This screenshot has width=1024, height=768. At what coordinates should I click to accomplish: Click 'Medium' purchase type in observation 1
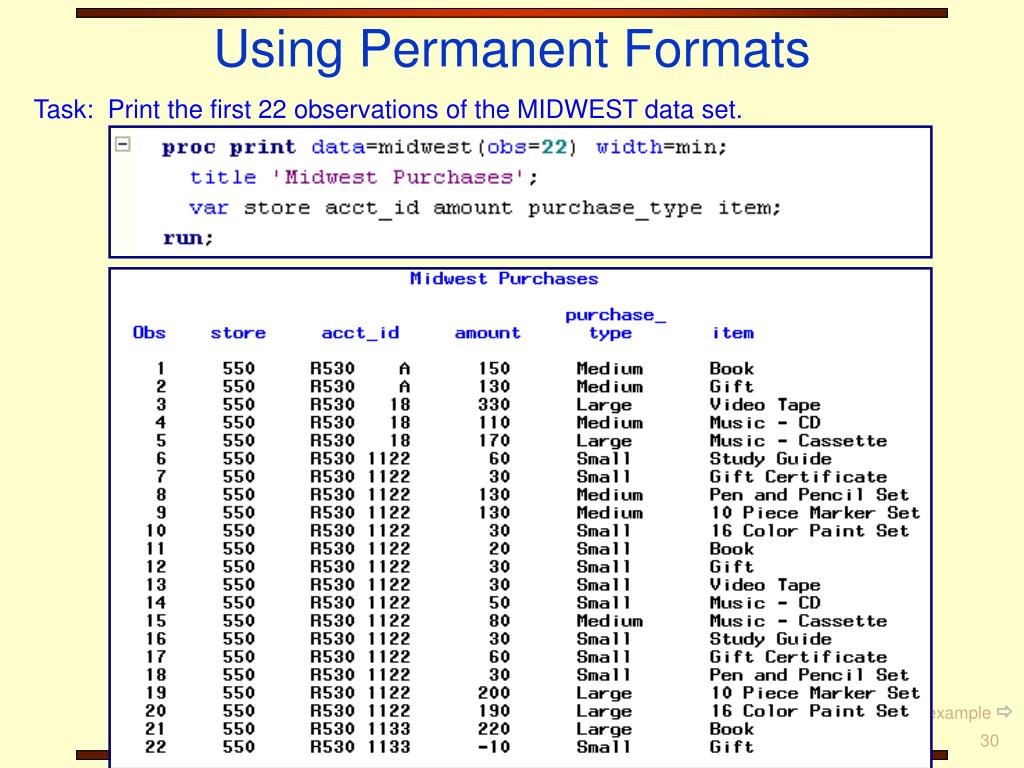click(x=609, y=369)
